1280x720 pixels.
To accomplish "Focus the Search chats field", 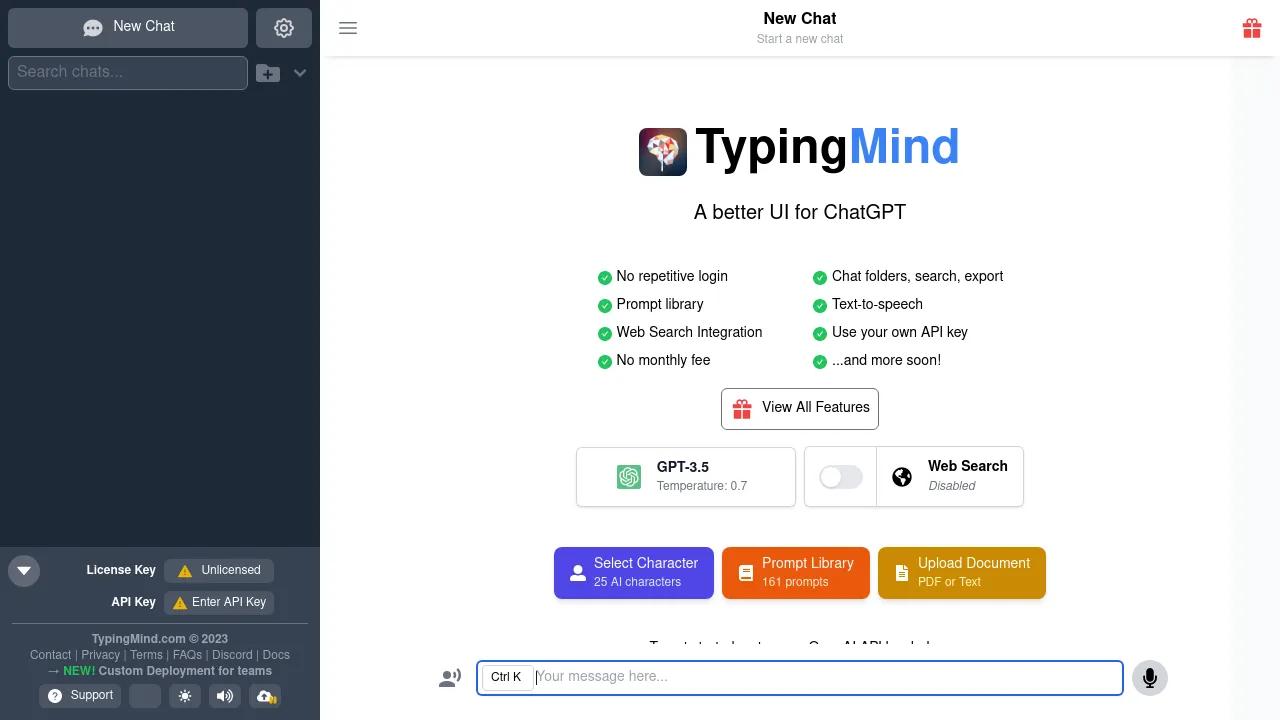I will point(128,73).
